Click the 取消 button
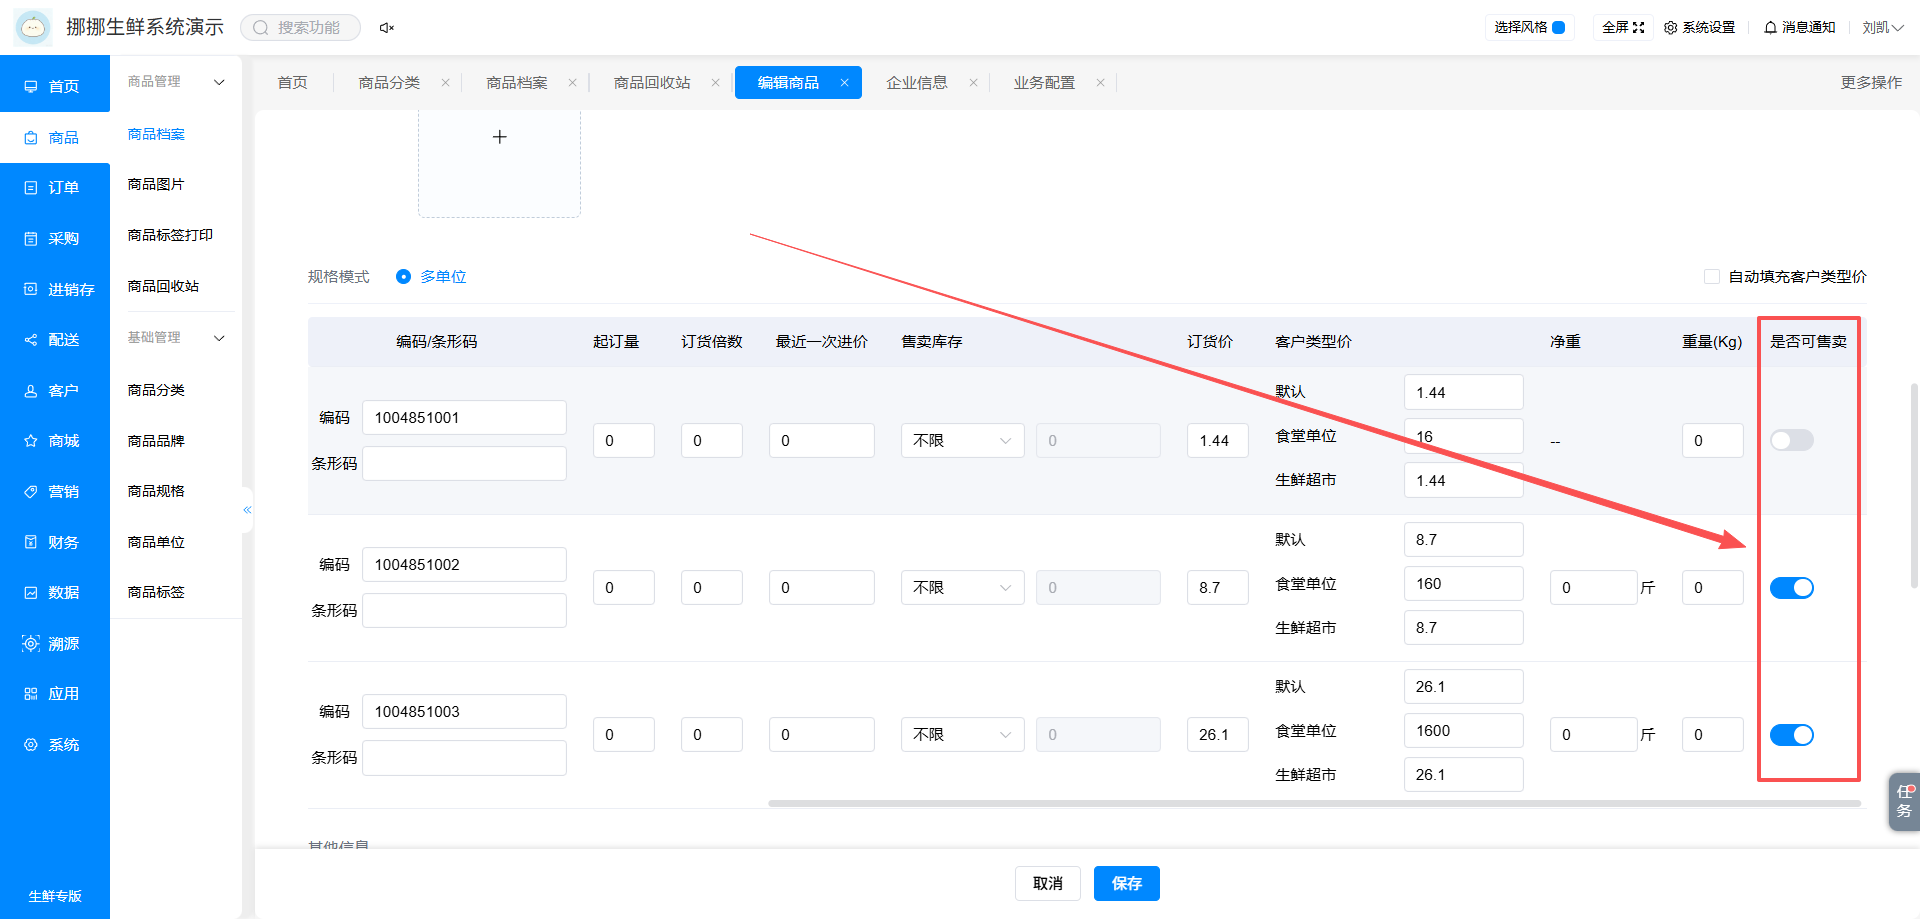Image resolution: width=1920 pixels, height=919 pixels. 1048,884
